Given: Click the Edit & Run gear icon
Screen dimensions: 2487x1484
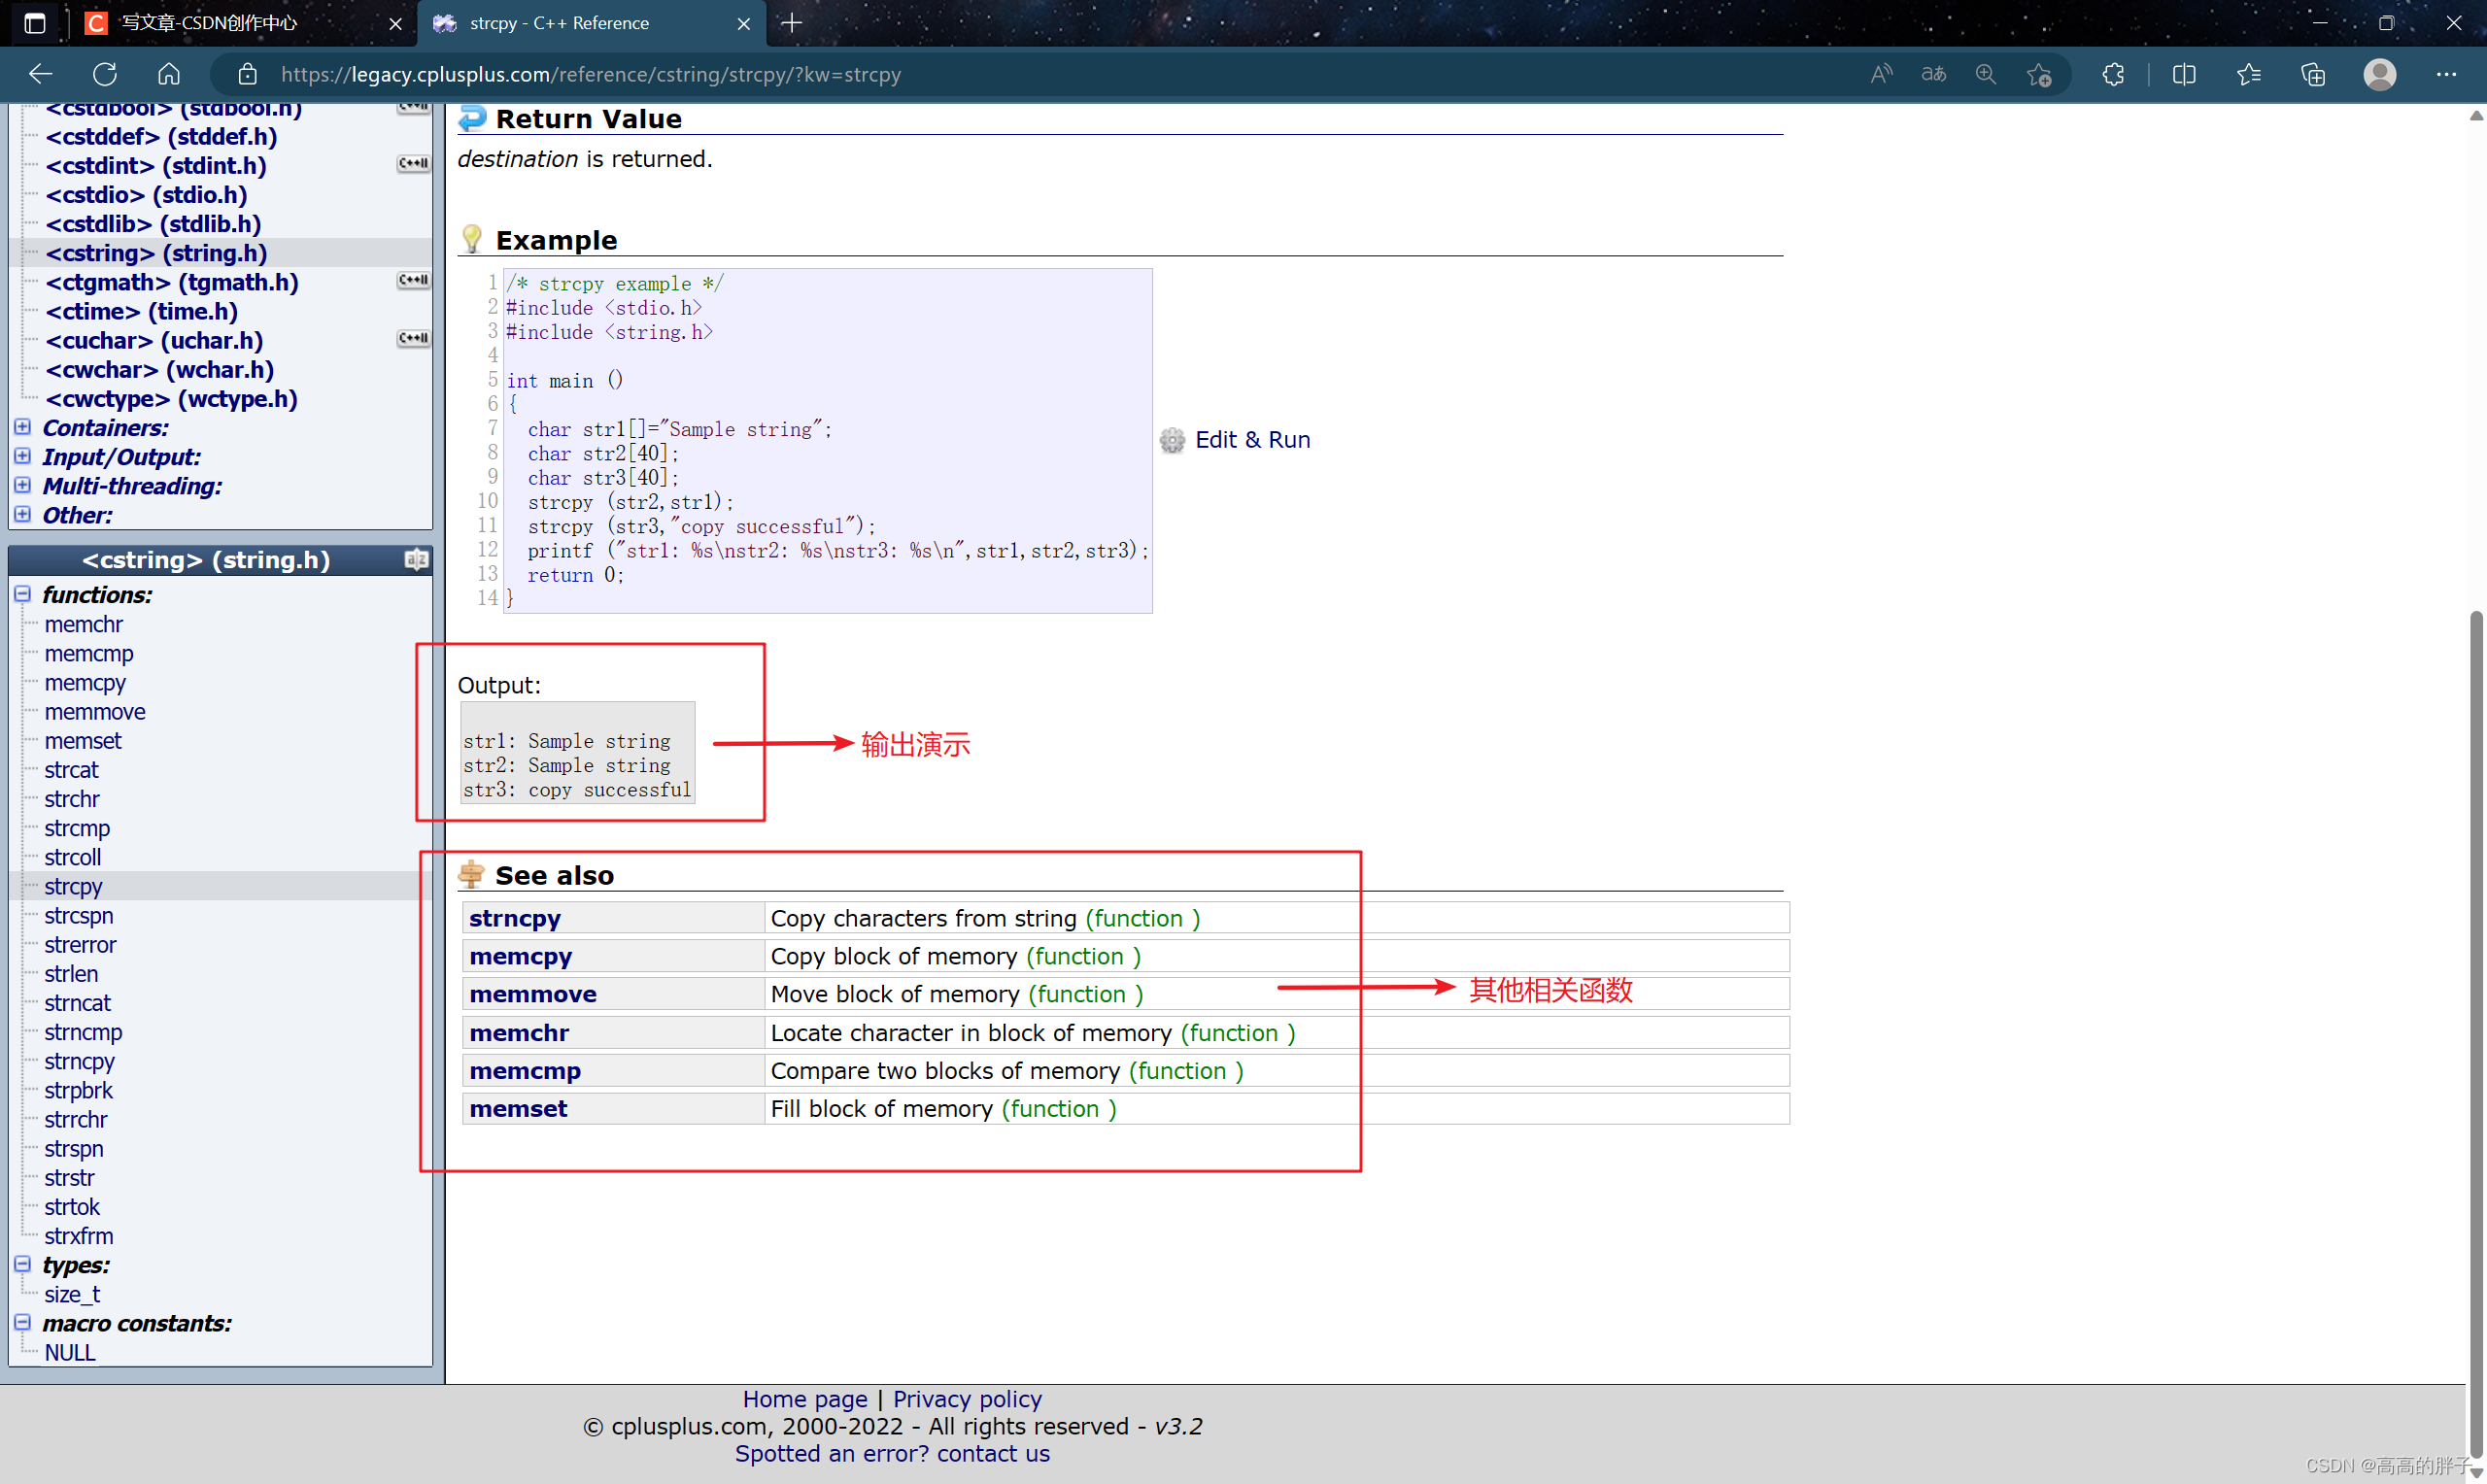Looking at the screenshot, I should tap(1172, 440).
